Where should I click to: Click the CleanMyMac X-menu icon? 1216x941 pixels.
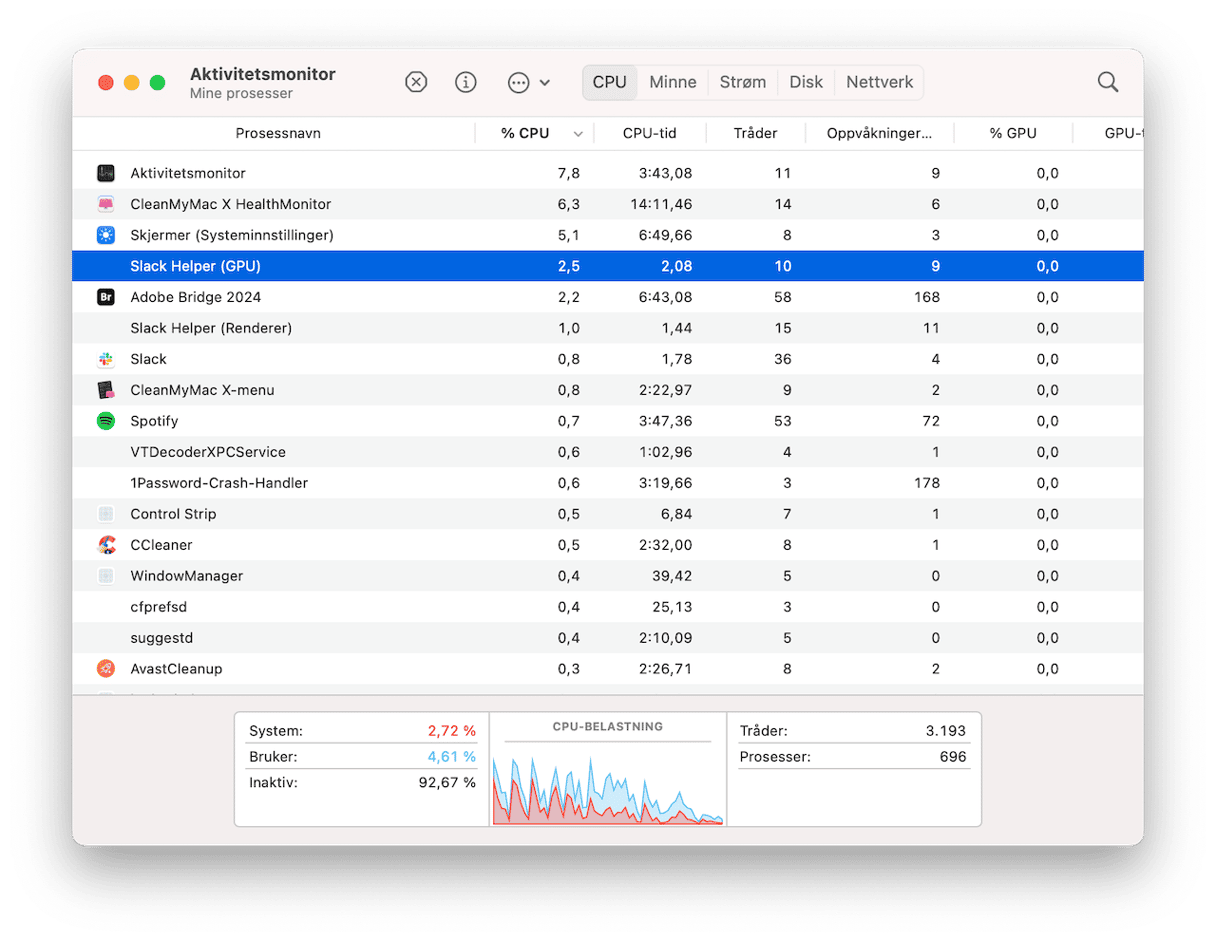pyautogui.click(x=106, y=390)
